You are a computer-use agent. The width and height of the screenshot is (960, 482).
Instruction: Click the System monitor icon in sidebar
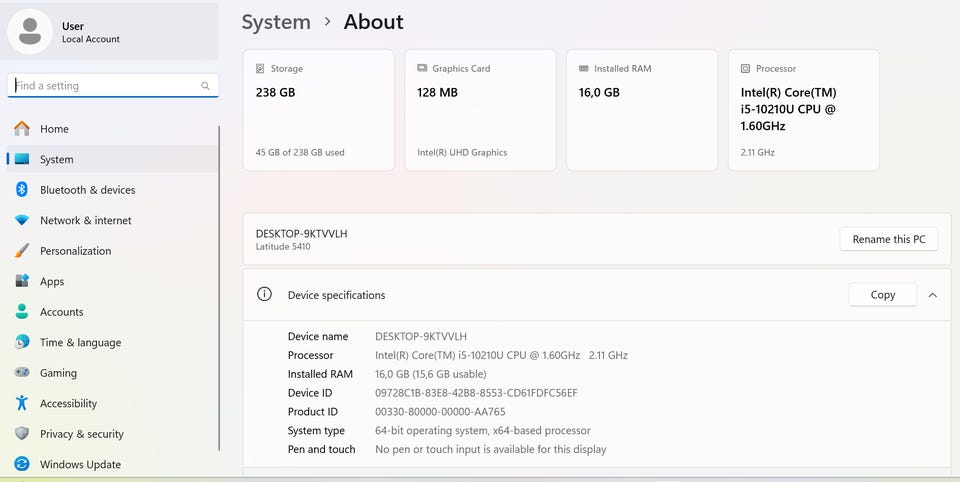(x=22, y=159)
